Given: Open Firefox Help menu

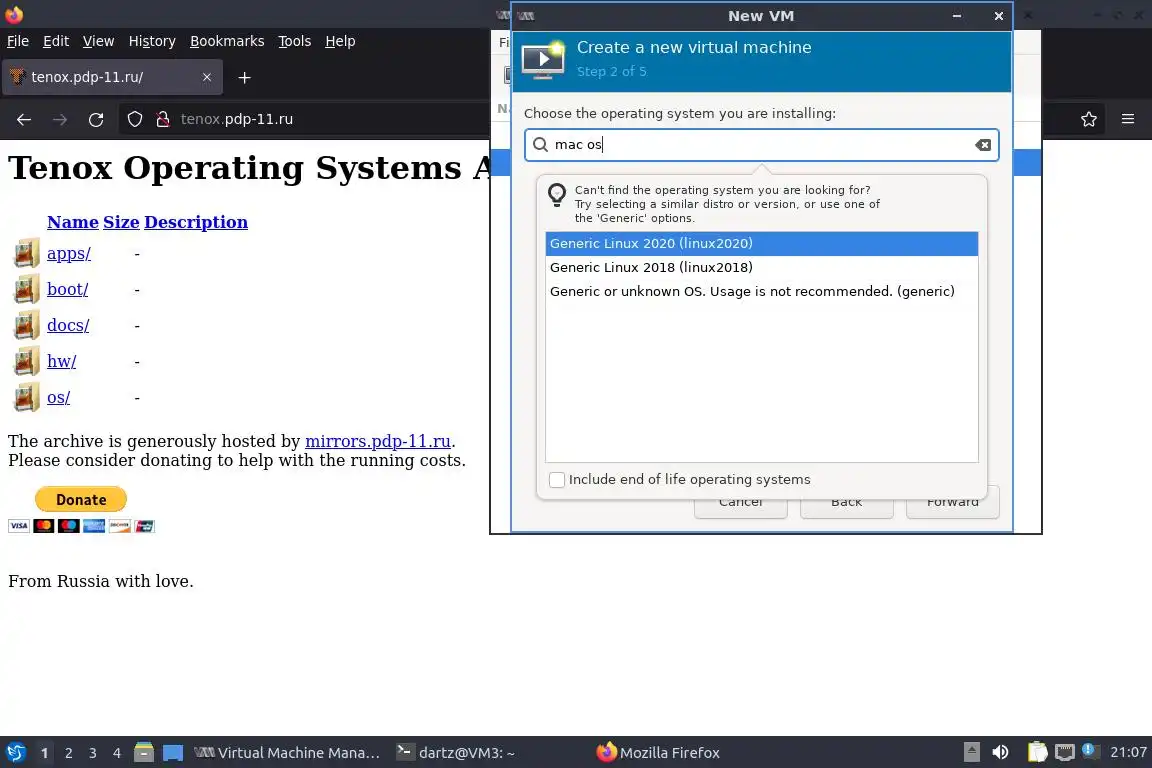Looking at the screenshot, I should pyautogui.click(x=340, y=41).
